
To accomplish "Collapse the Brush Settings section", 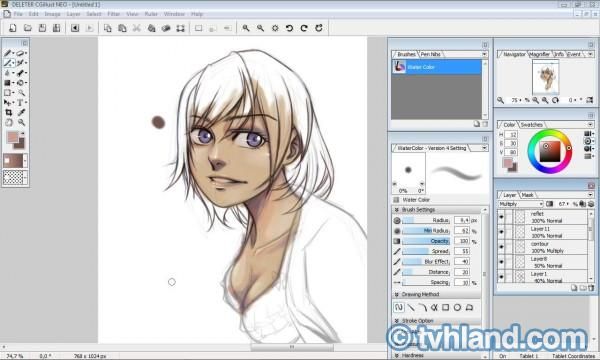I will click(x=397, y=210).
